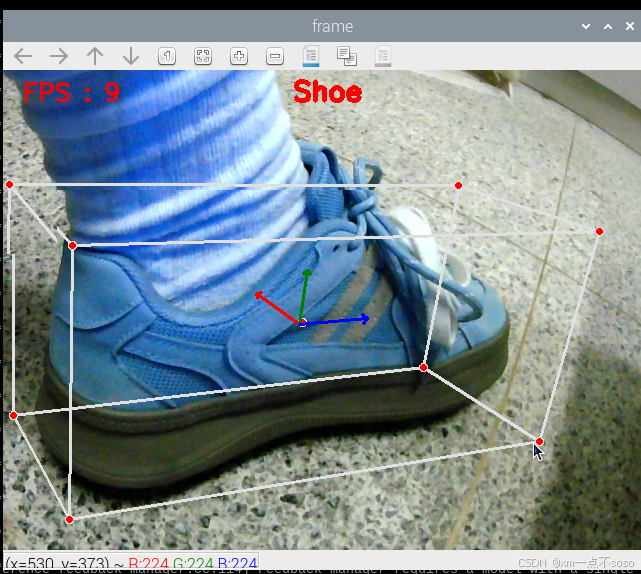Maximize the frame window with up chevron

pos(608,27)
